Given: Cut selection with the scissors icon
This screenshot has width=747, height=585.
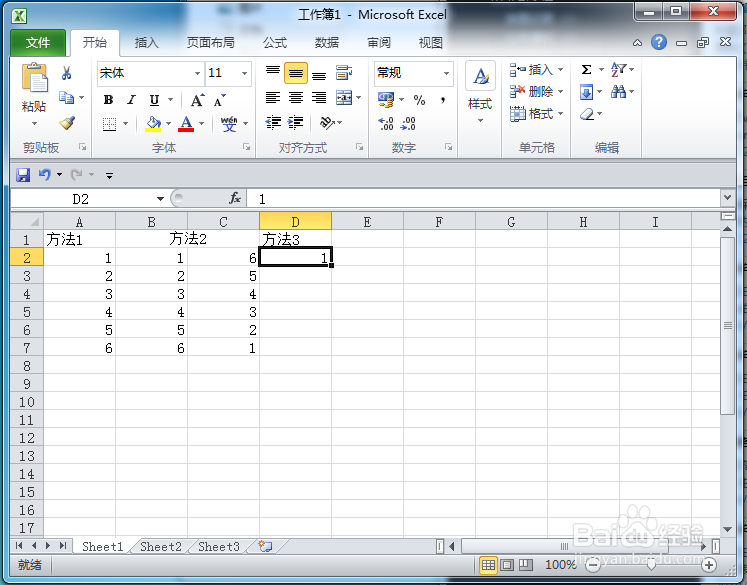Looking at the screenshot, I should (x=67, y=73).
